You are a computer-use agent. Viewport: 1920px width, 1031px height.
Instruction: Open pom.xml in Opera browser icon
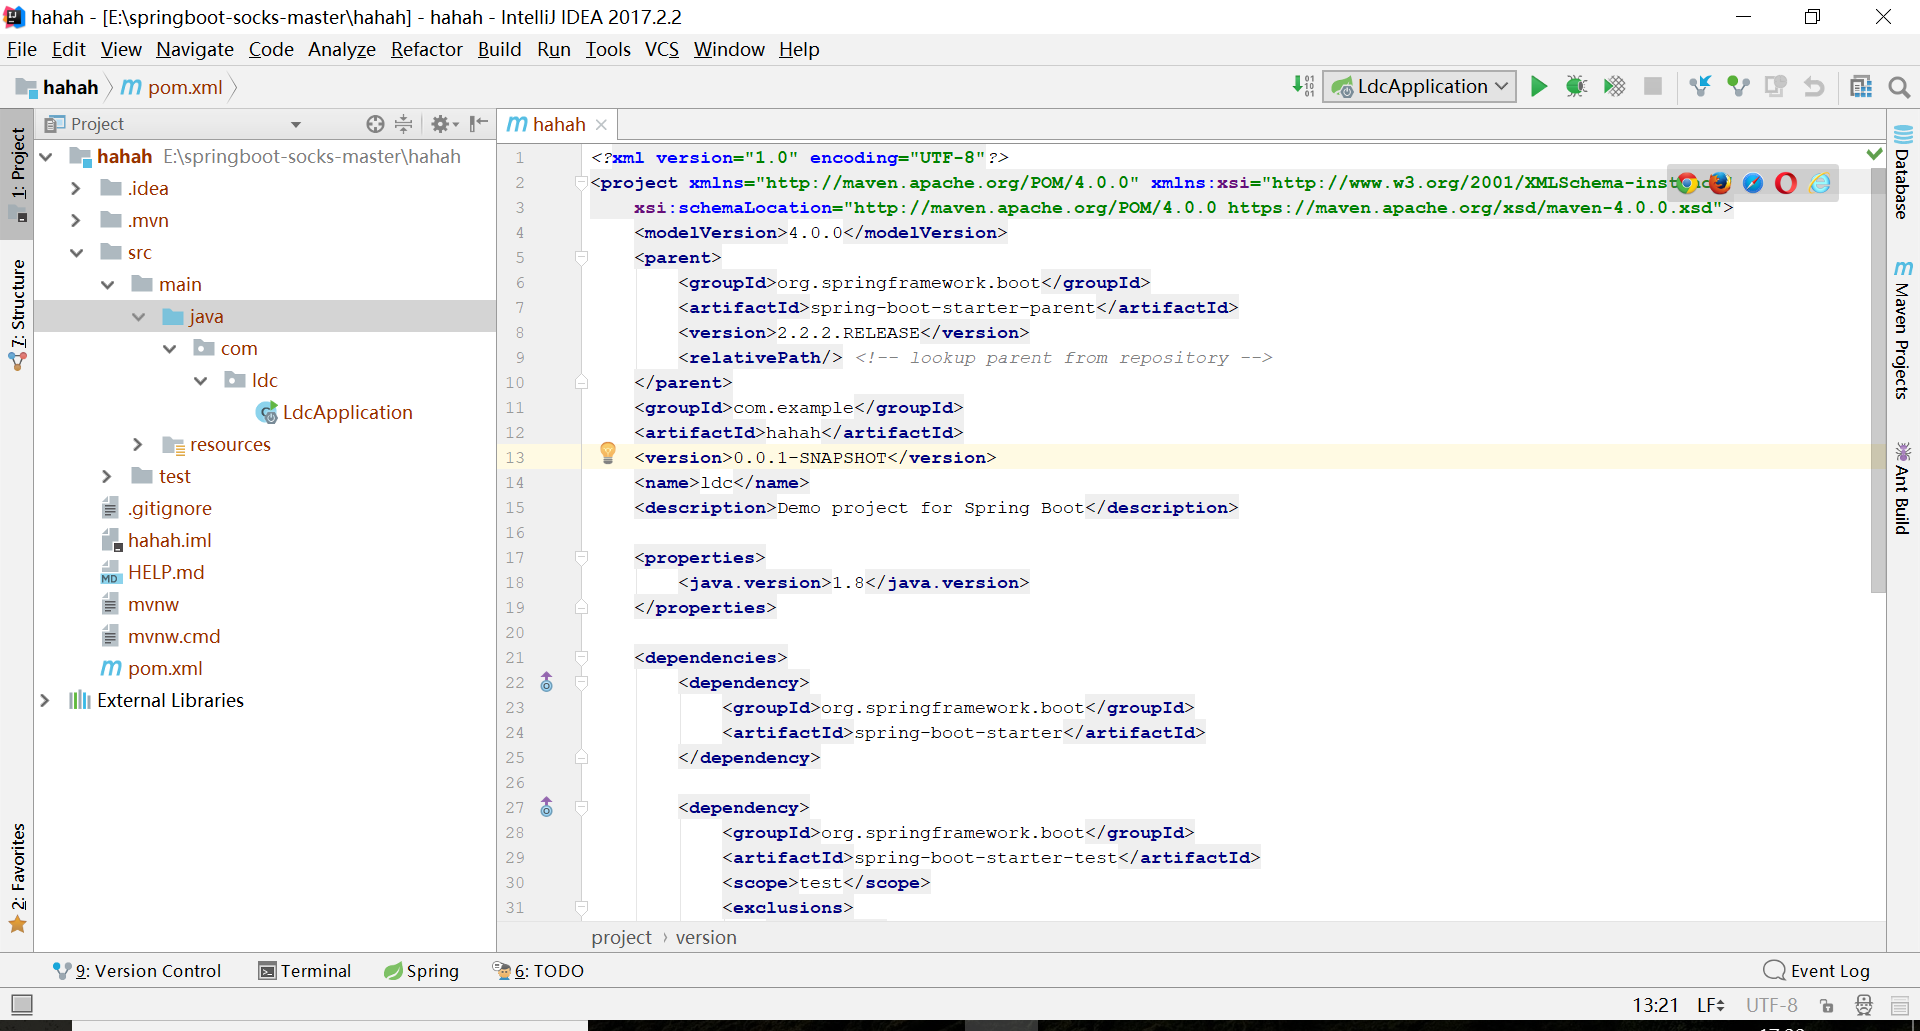1786,183
